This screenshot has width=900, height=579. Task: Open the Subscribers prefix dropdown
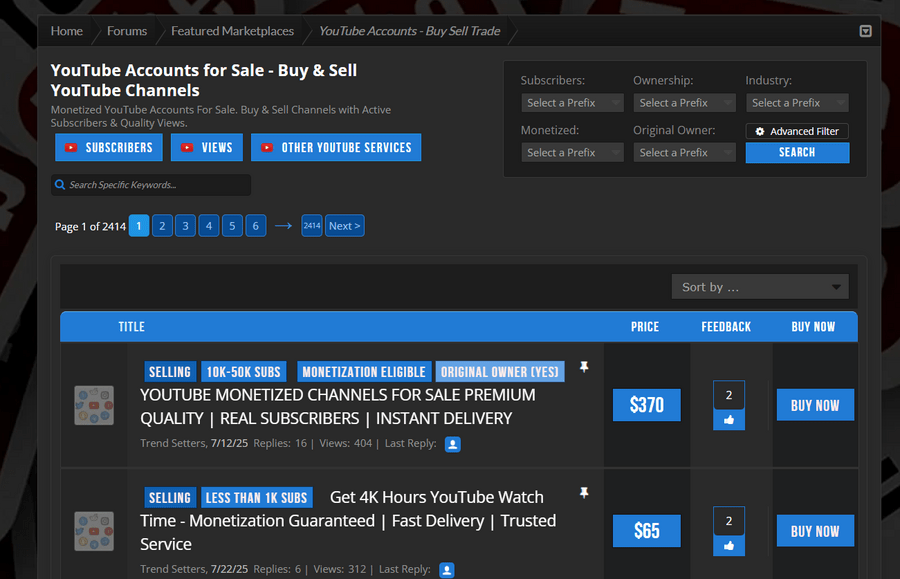(572, 103)
